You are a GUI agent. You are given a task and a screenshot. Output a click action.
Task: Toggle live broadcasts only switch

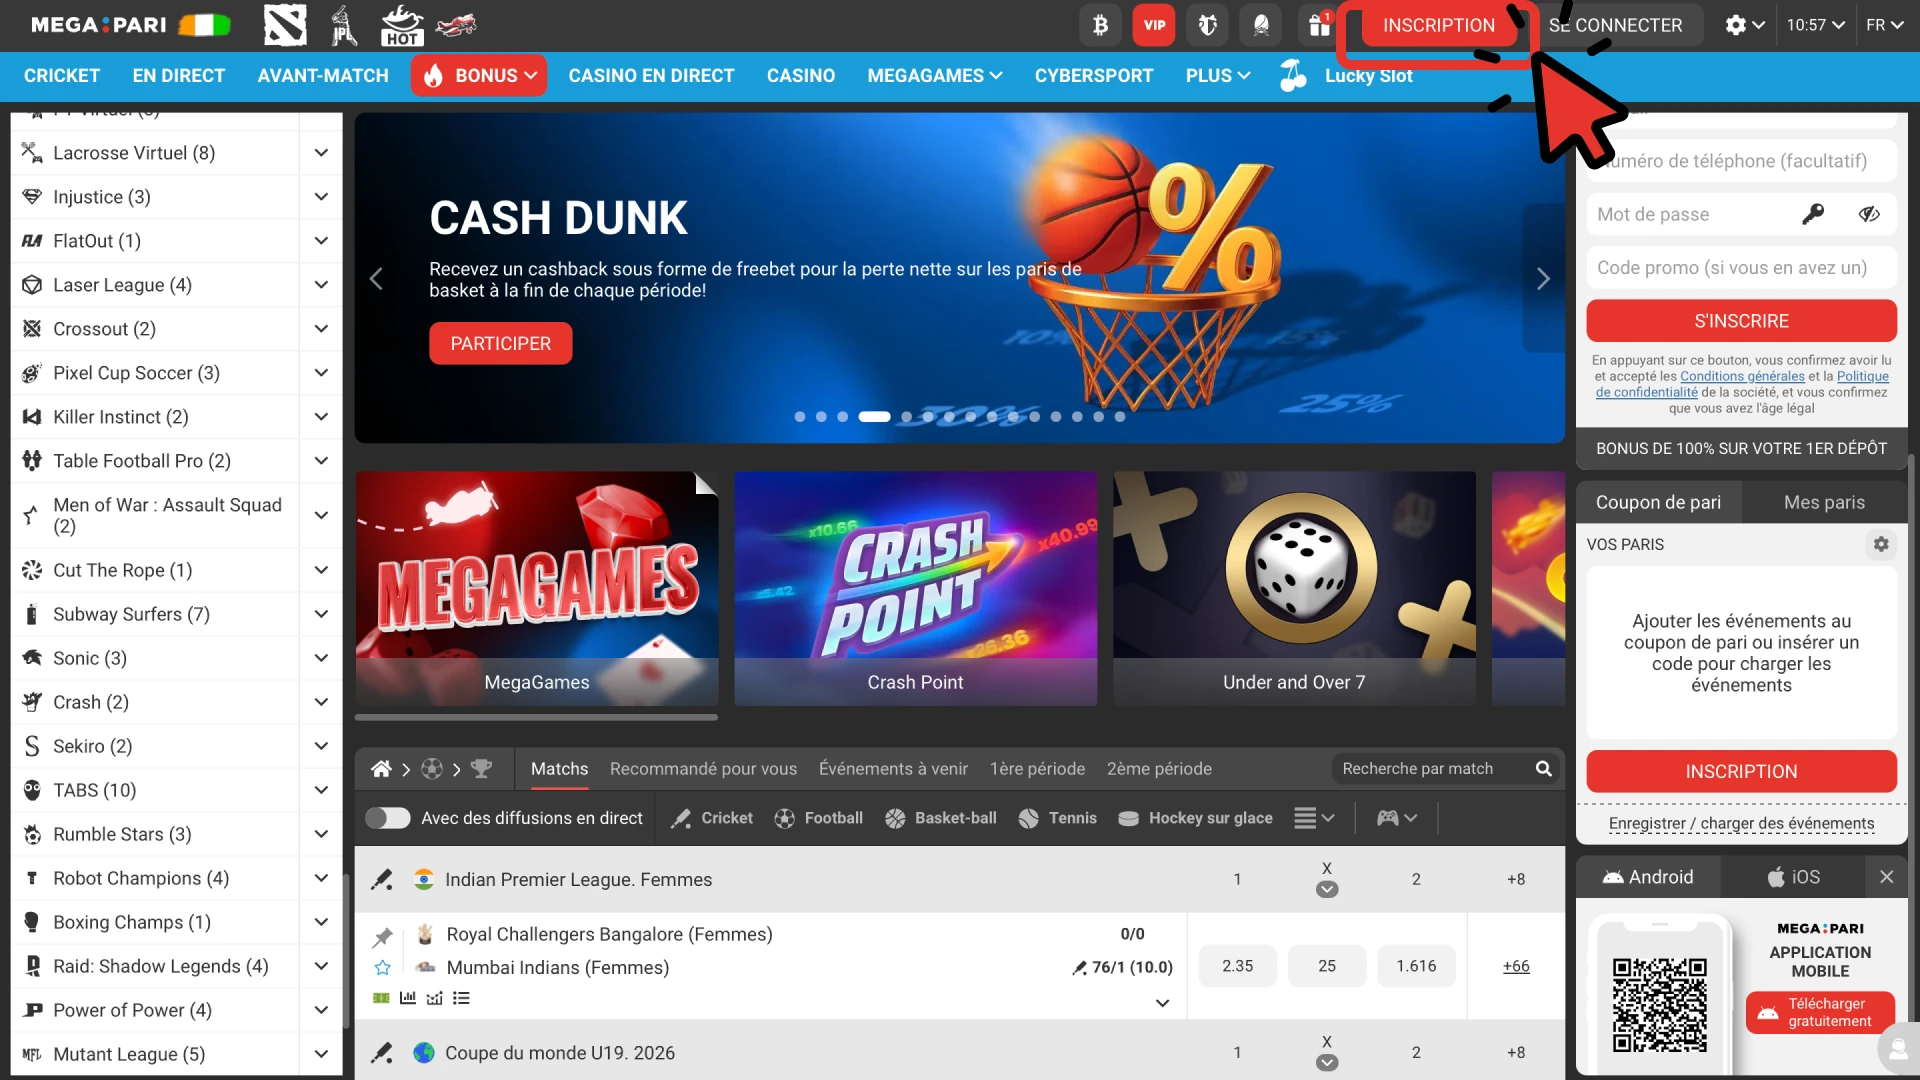point(388,818)
